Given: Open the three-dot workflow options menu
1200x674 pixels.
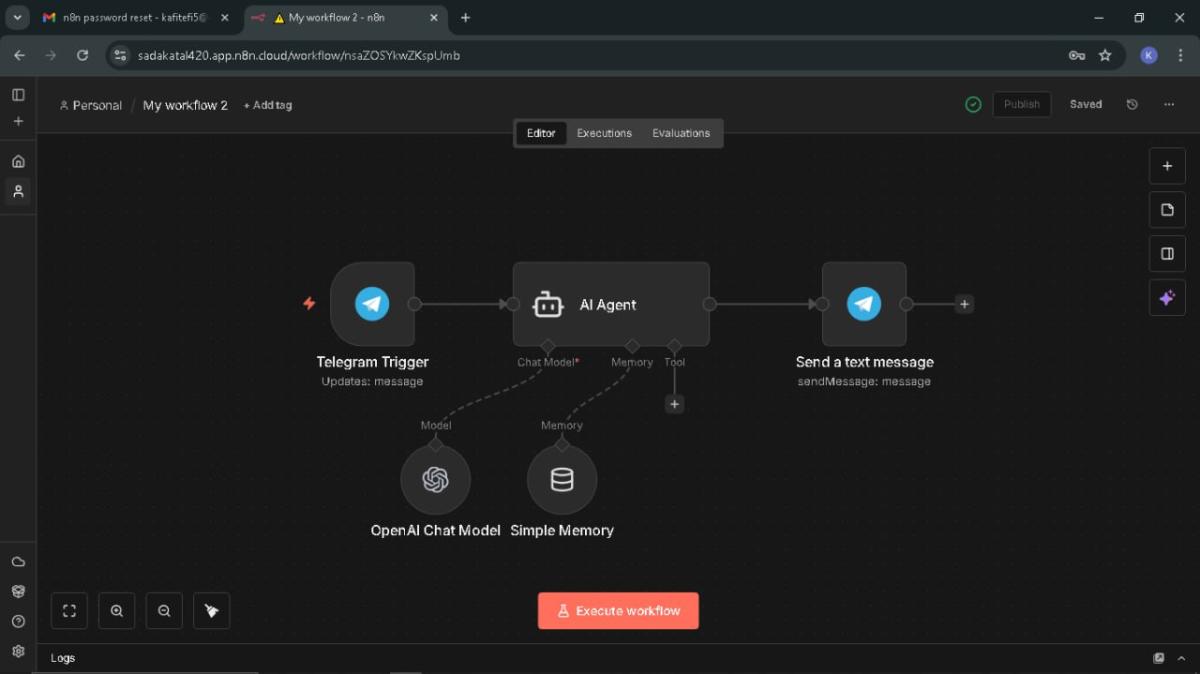Looking at the screenshot, I should (1169, 105).
